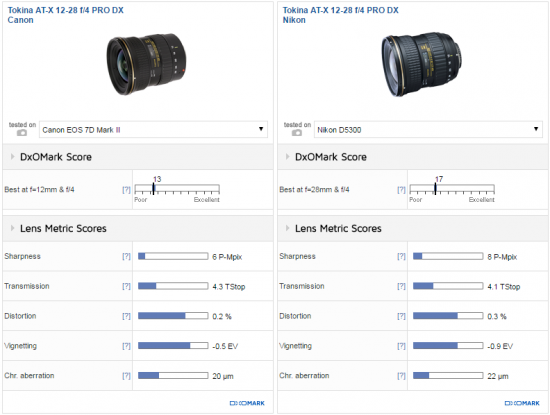Image resolution: width=550 pixels, height=415 pixels.
Task: Click the help [?] next to 'Best at f=28mm & f/4'
Action: pyautogui.click(x=401, y=190)
